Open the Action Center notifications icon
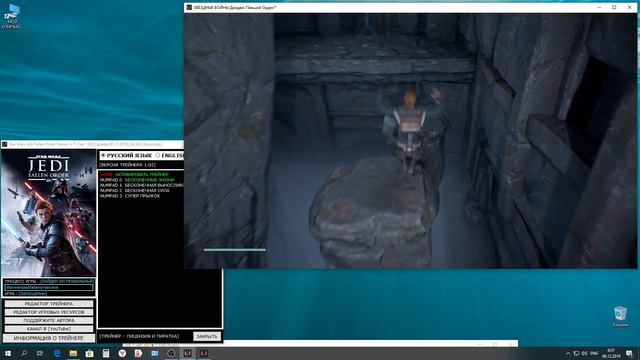640x360 pixels. point(629,353)
